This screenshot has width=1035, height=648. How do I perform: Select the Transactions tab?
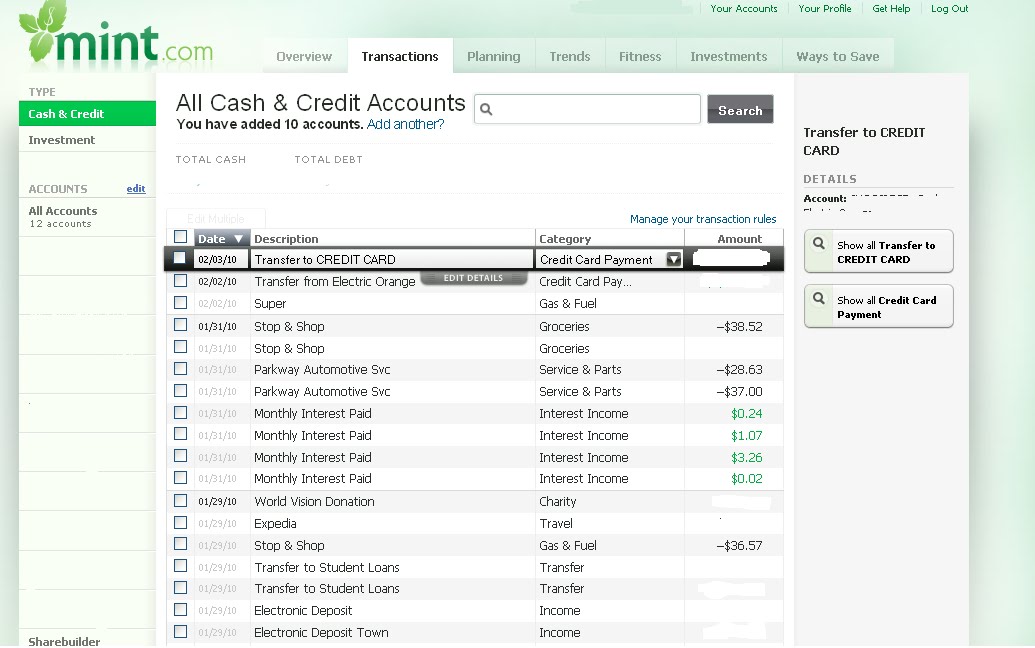(400, 56)
